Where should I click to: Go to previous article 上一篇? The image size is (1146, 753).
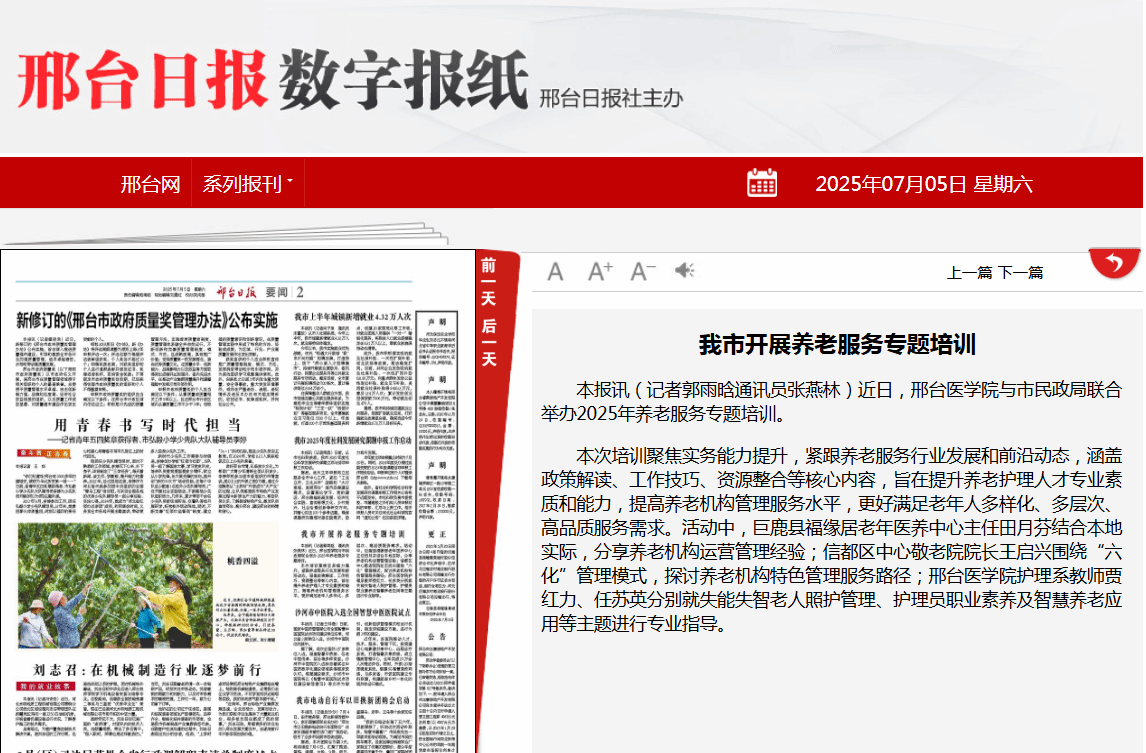970,272
